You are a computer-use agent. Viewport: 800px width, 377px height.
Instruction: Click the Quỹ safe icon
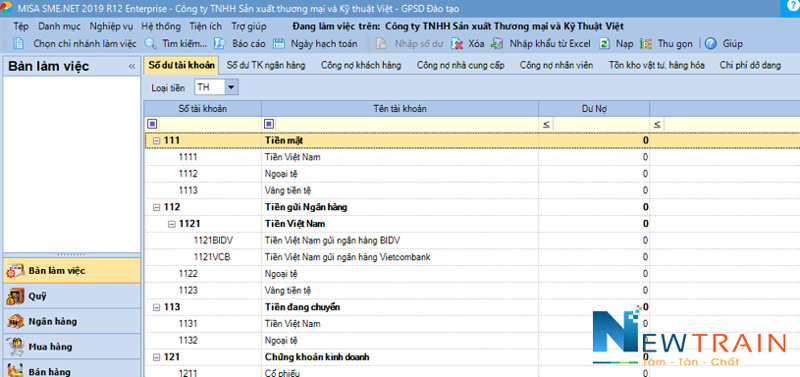(15, 296)
